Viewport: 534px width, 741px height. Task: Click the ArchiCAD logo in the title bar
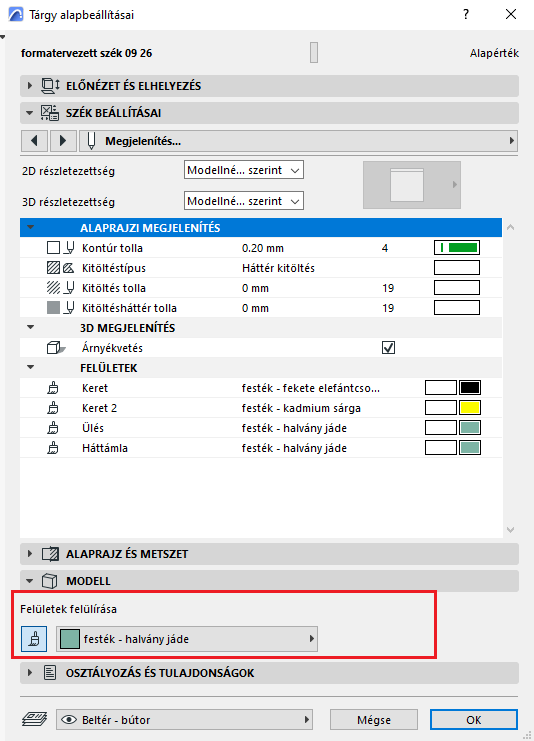coord(16,15)
